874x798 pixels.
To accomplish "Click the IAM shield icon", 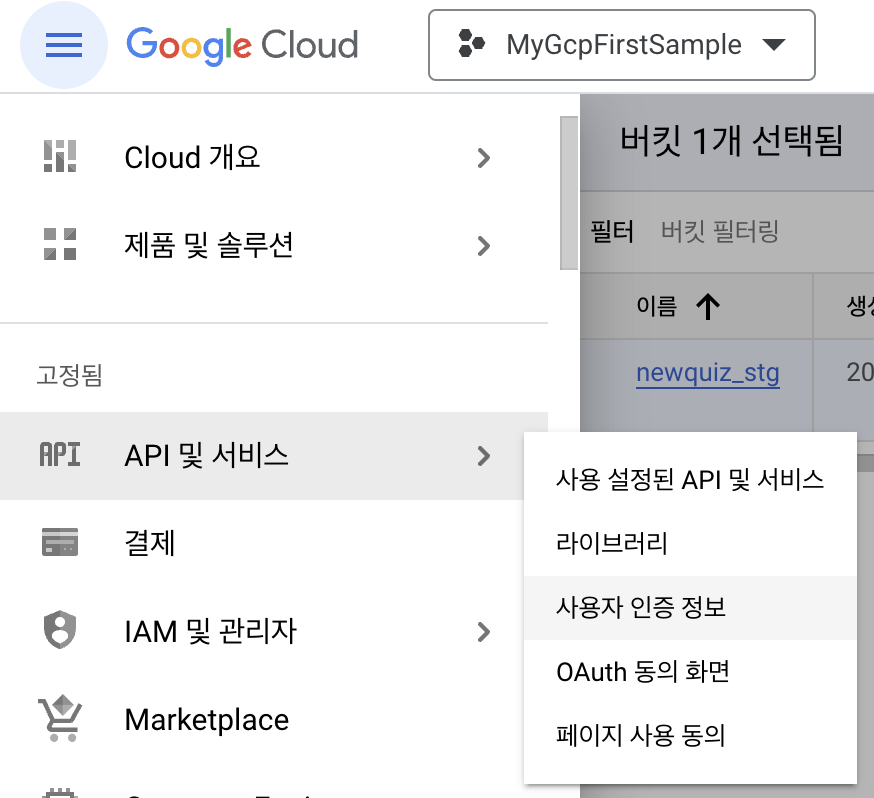I will [x=60, y=630].
